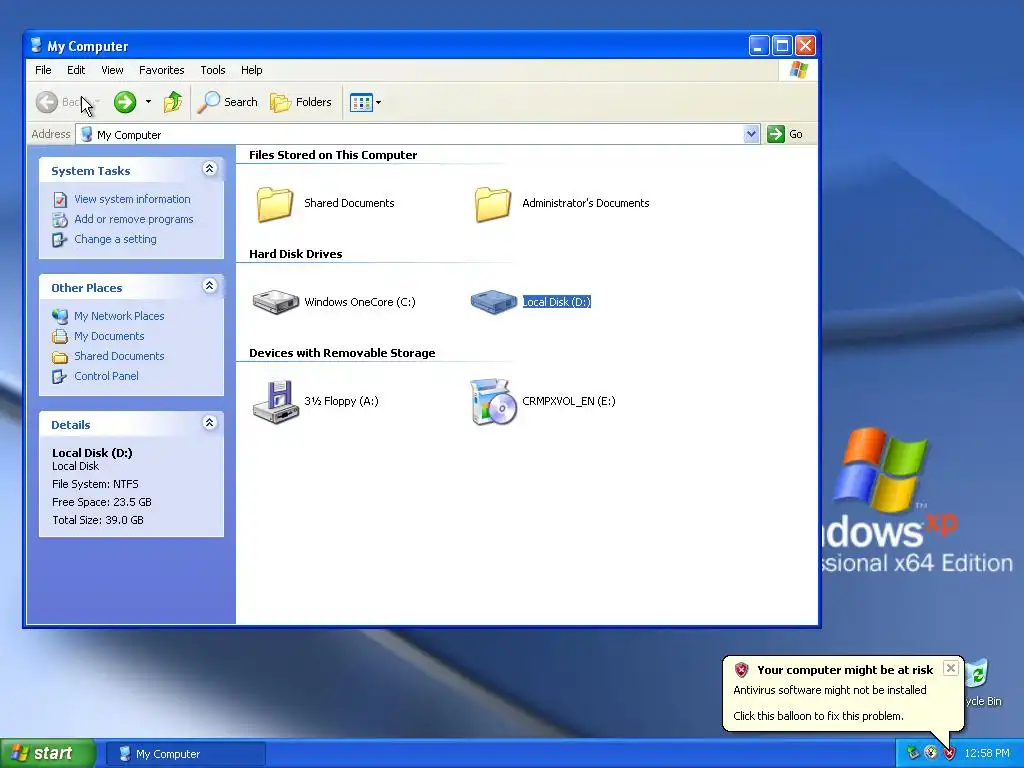Click the Windows flag logo in menu bar
The height and width of the screenshot is (768, 1024).
click(x=798, y=70)
